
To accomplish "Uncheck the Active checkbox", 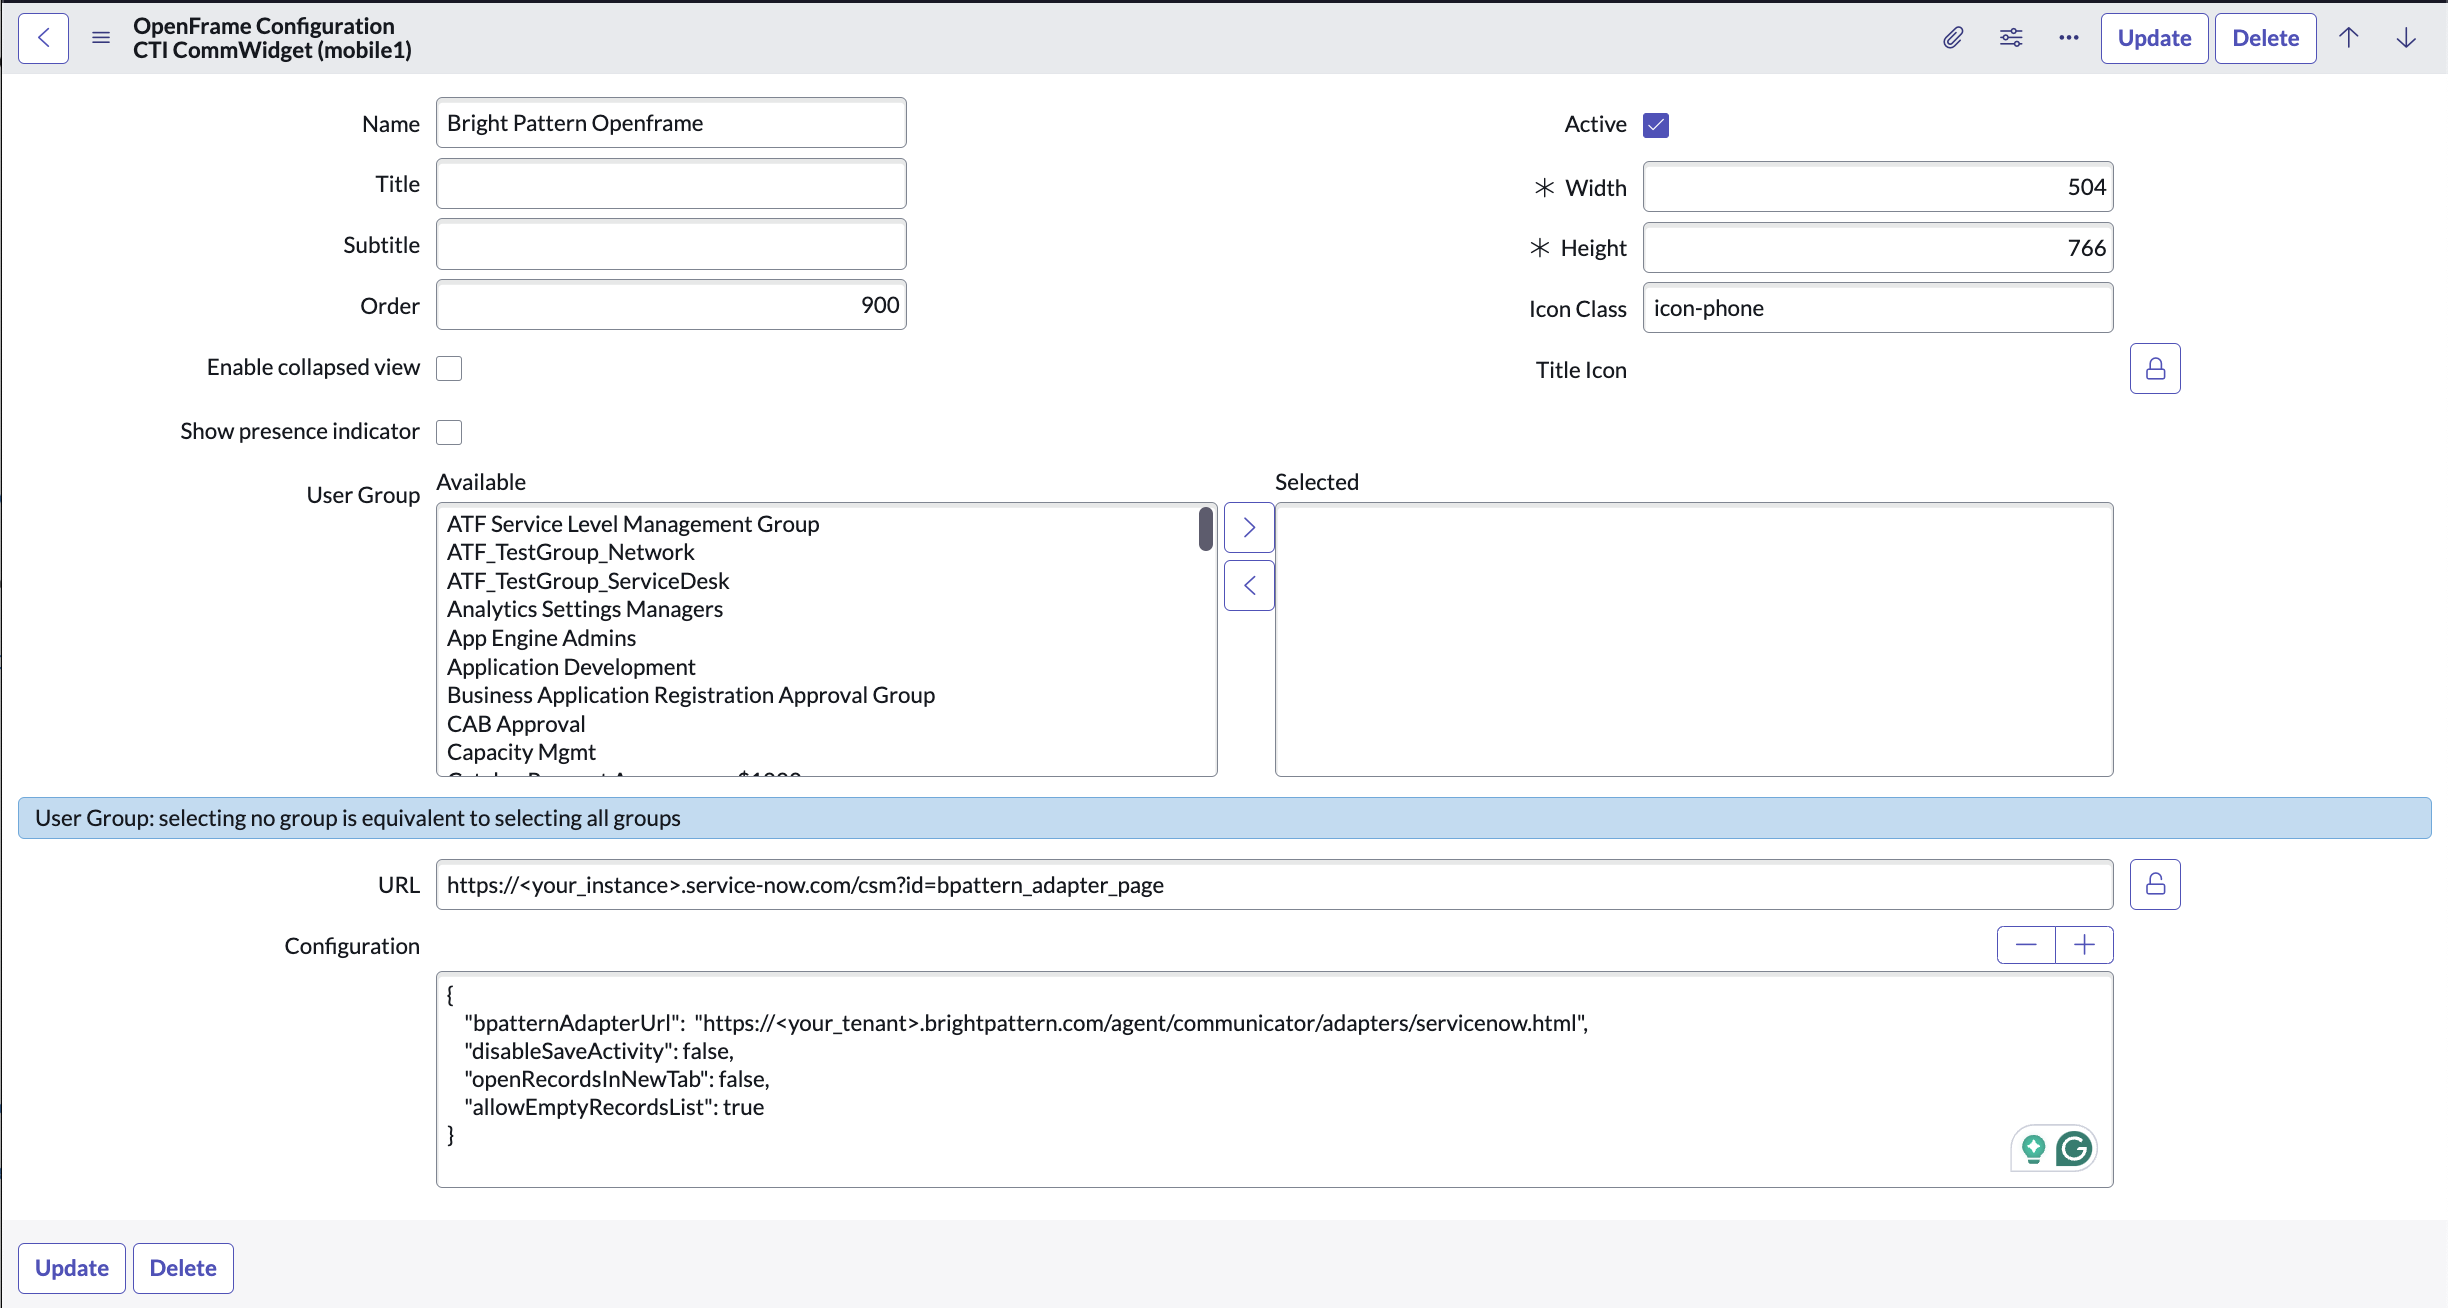I will click(1656, 125).
